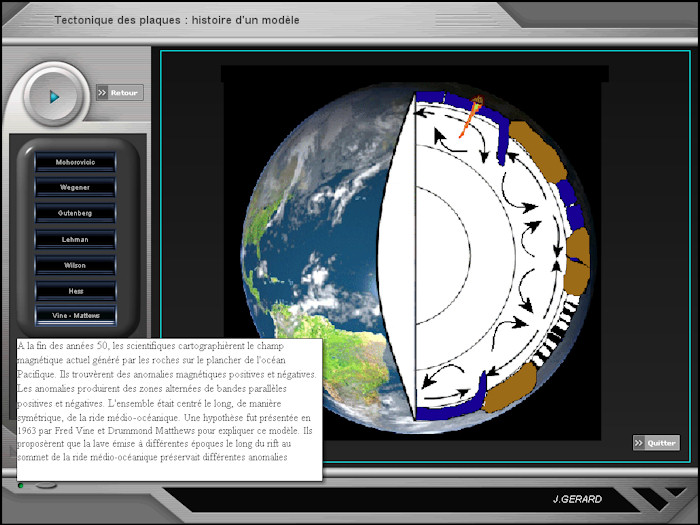Open the Wegener section
700x525 pixels.
coord(75,188)
